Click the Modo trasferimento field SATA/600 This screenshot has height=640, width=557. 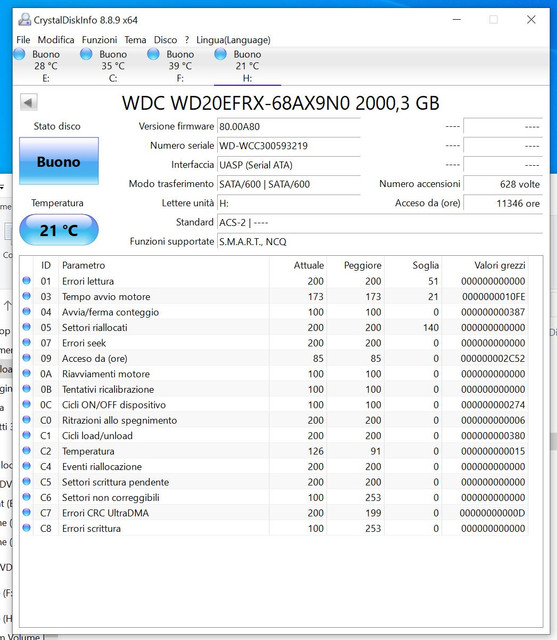click(x=288, y=184)
